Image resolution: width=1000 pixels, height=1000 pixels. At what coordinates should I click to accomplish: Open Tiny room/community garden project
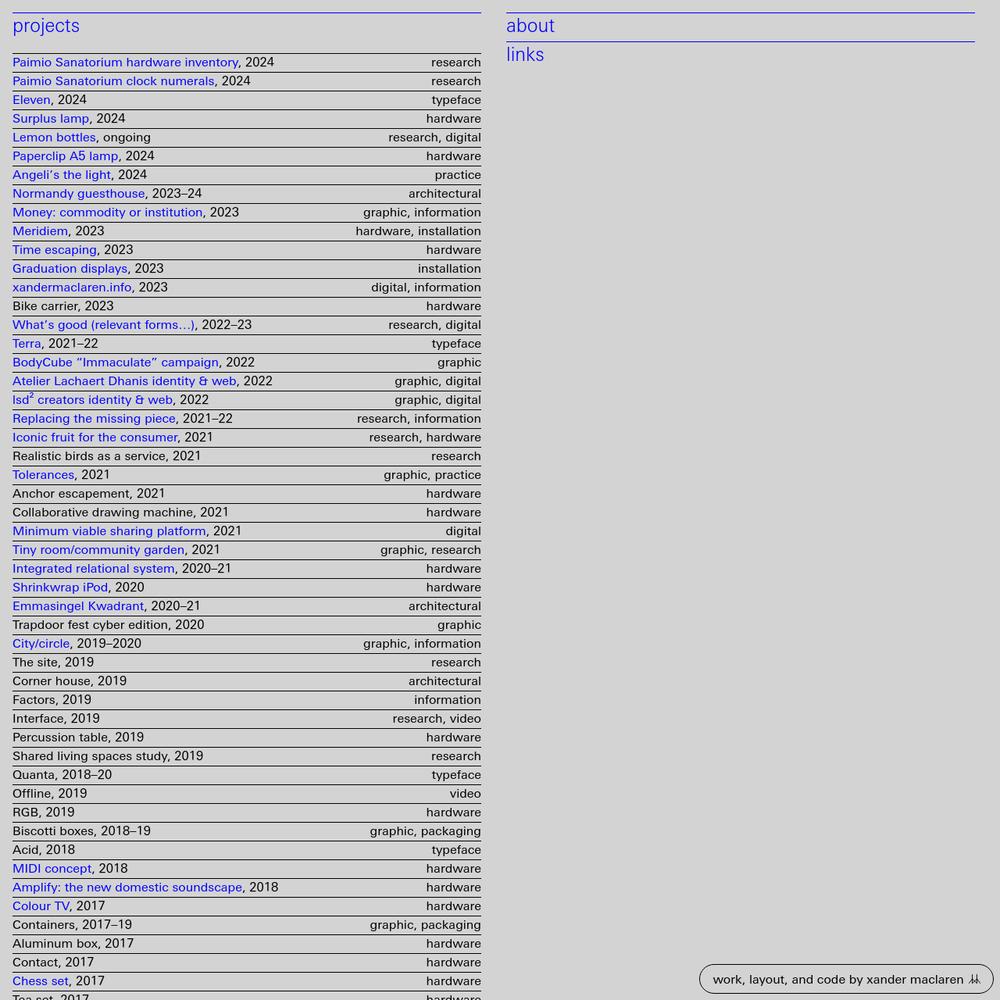(x=98, y=550)
